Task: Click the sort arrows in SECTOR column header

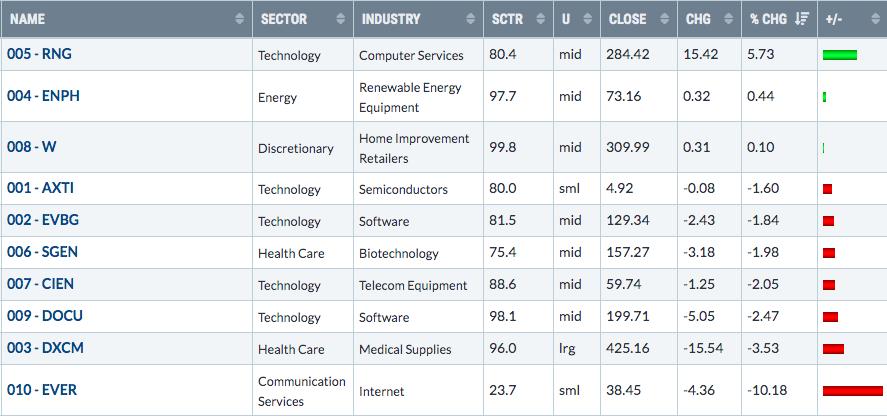Action: pyautogui.click(x=341, y=19)
